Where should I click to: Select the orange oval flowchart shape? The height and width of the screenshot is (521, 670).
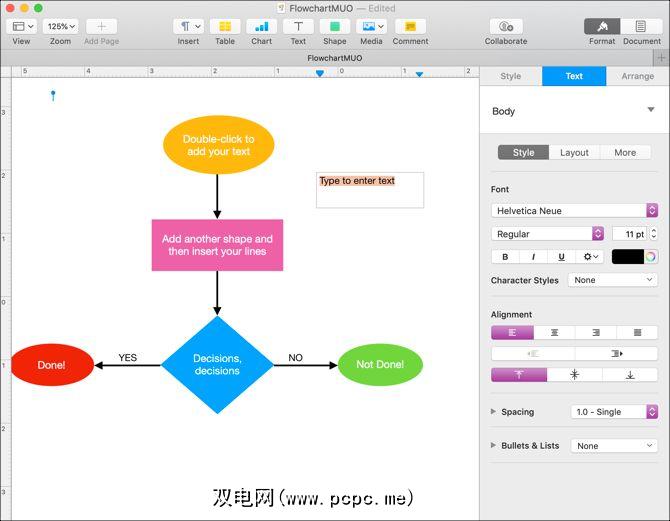218,145
